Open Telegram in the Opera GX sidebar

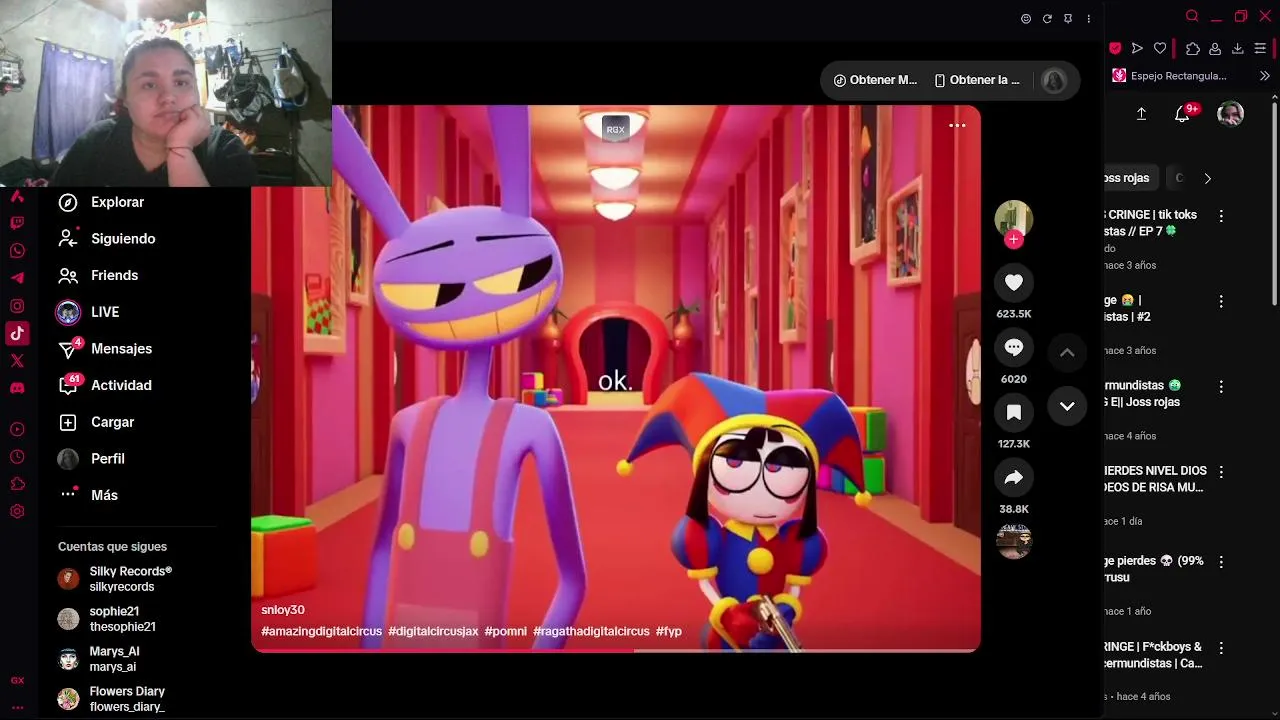pos(17,278)
